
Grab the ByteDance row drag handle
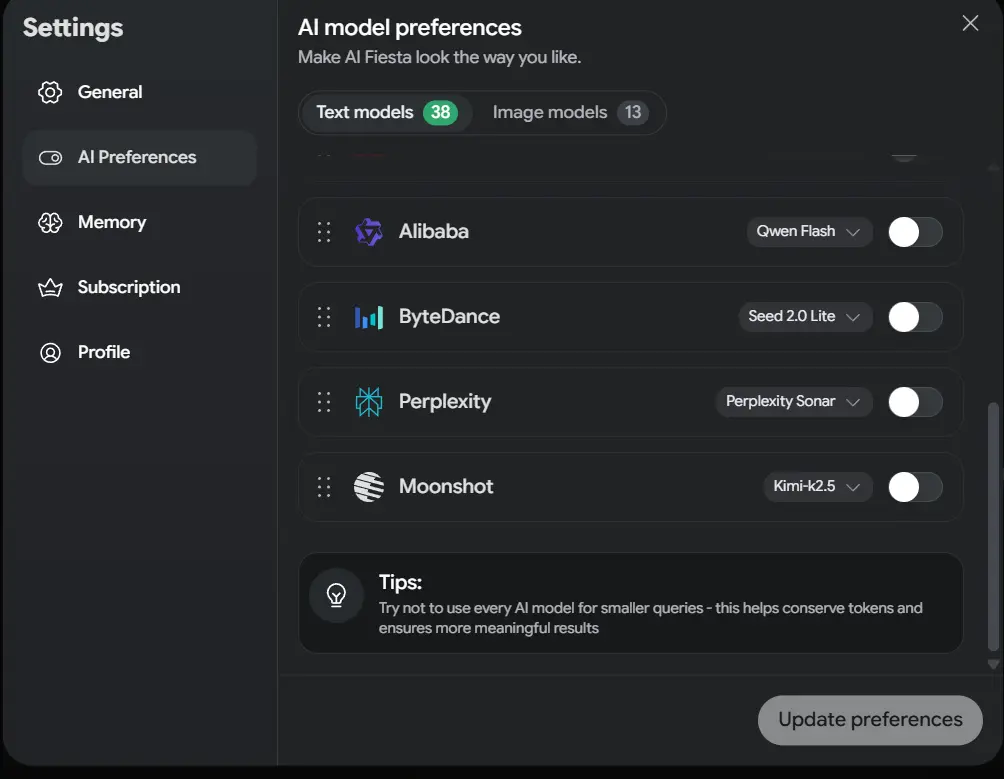pyautogui.click(x=324, y=317)
